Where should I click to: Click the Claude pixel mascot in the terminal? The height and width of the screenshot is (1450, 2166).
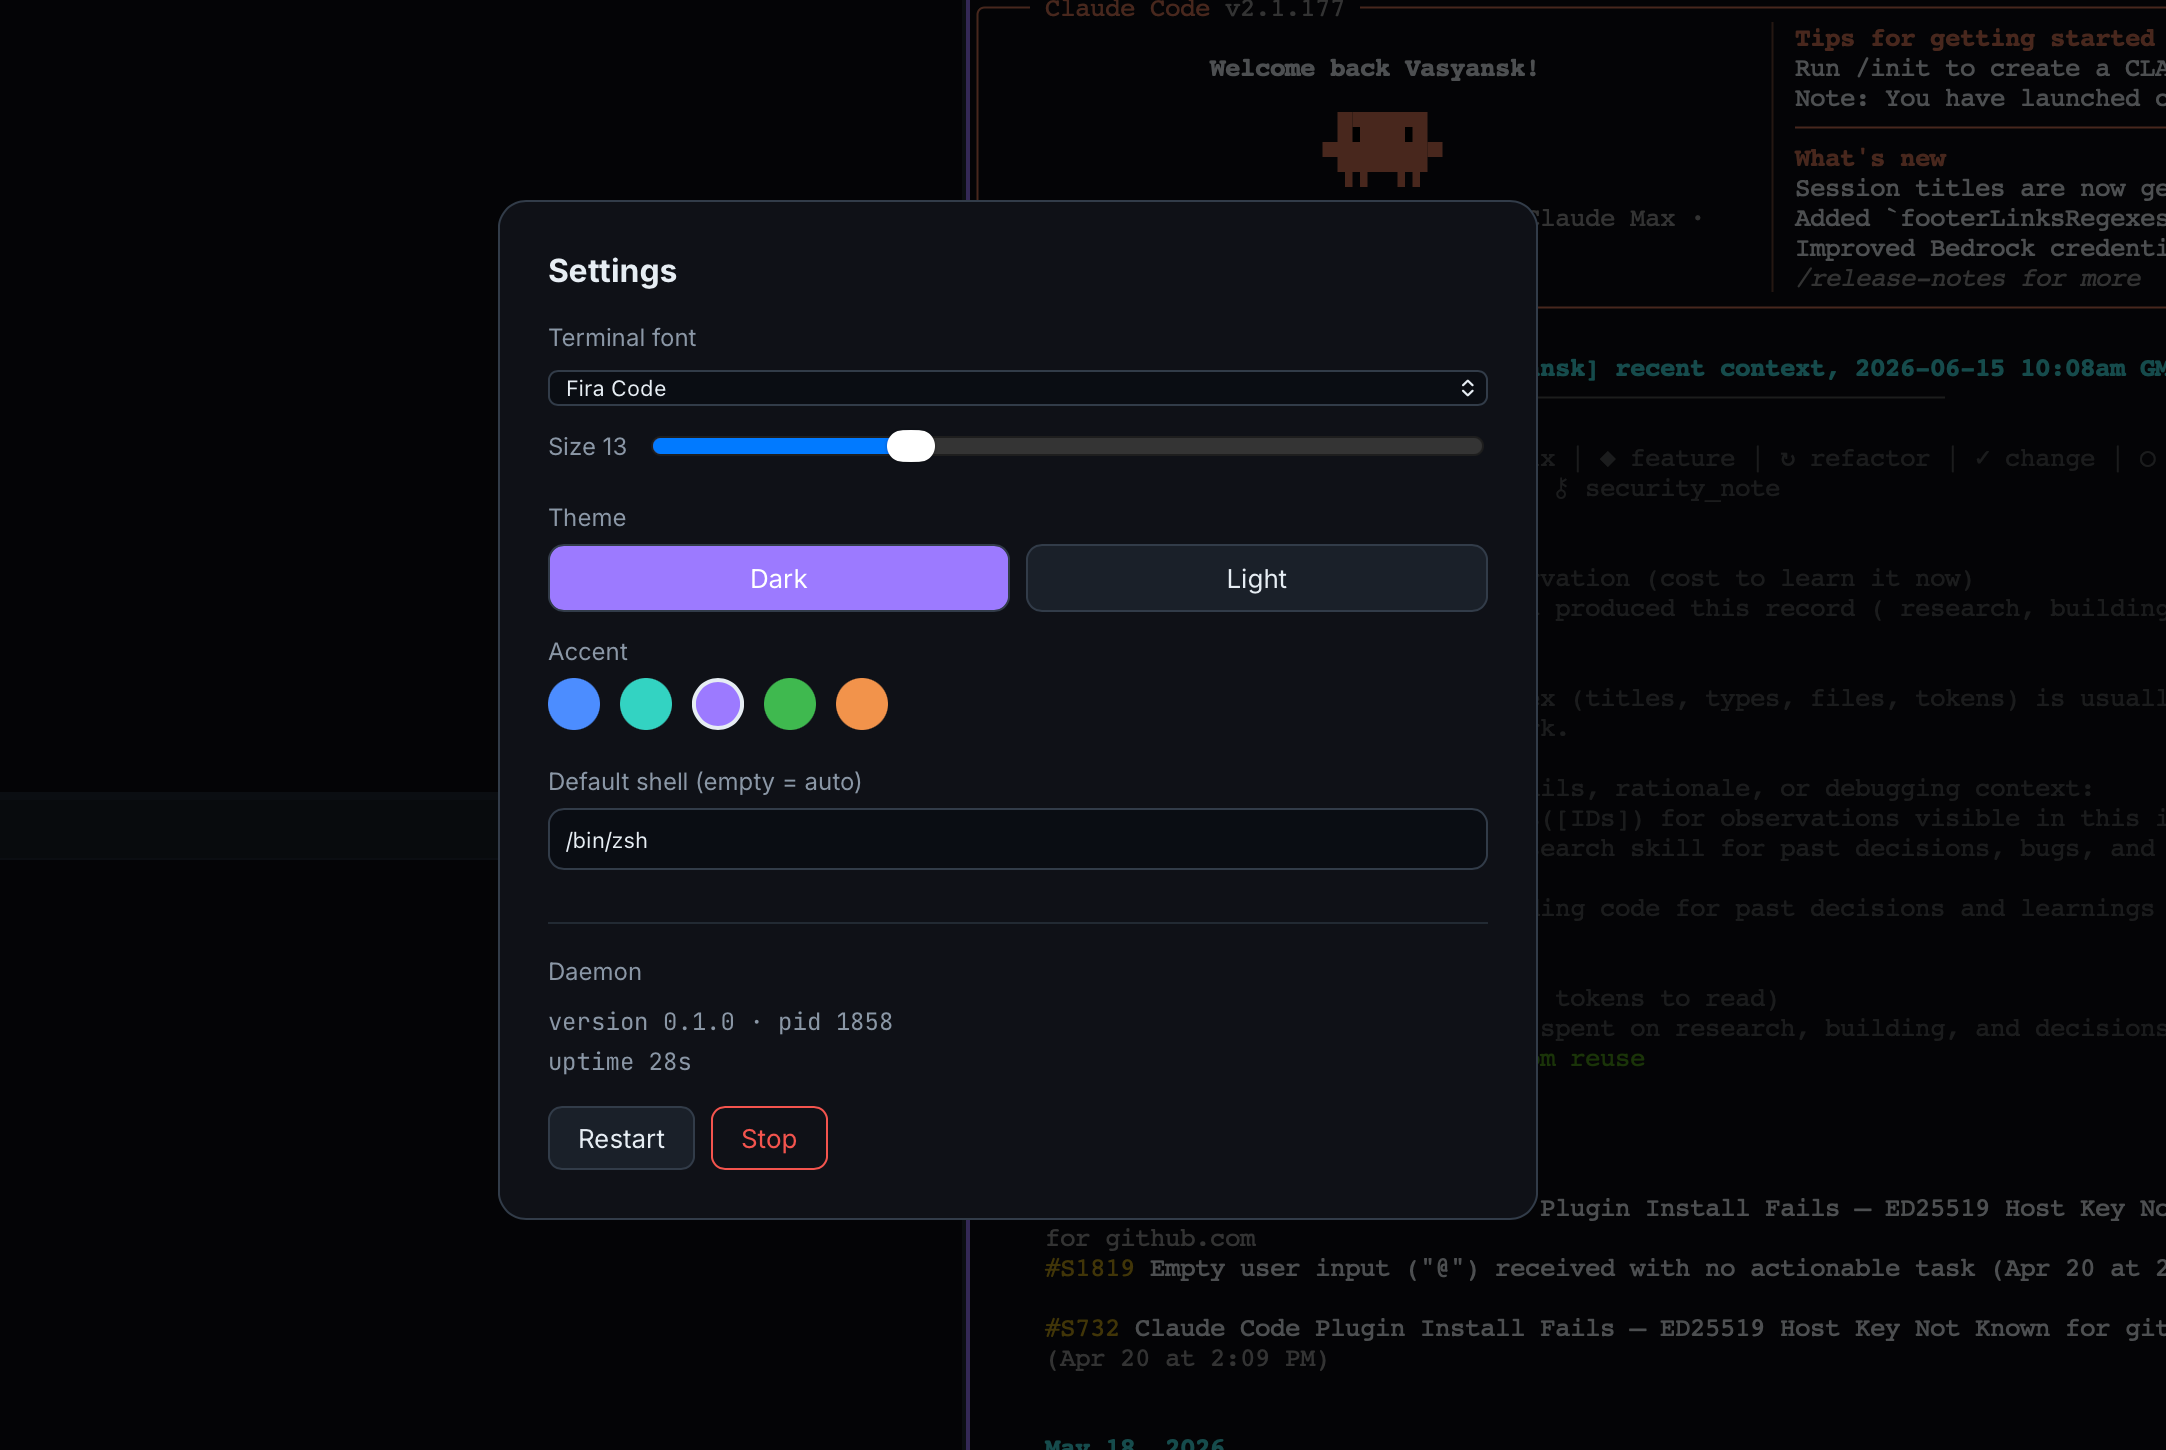[1382, 149]
